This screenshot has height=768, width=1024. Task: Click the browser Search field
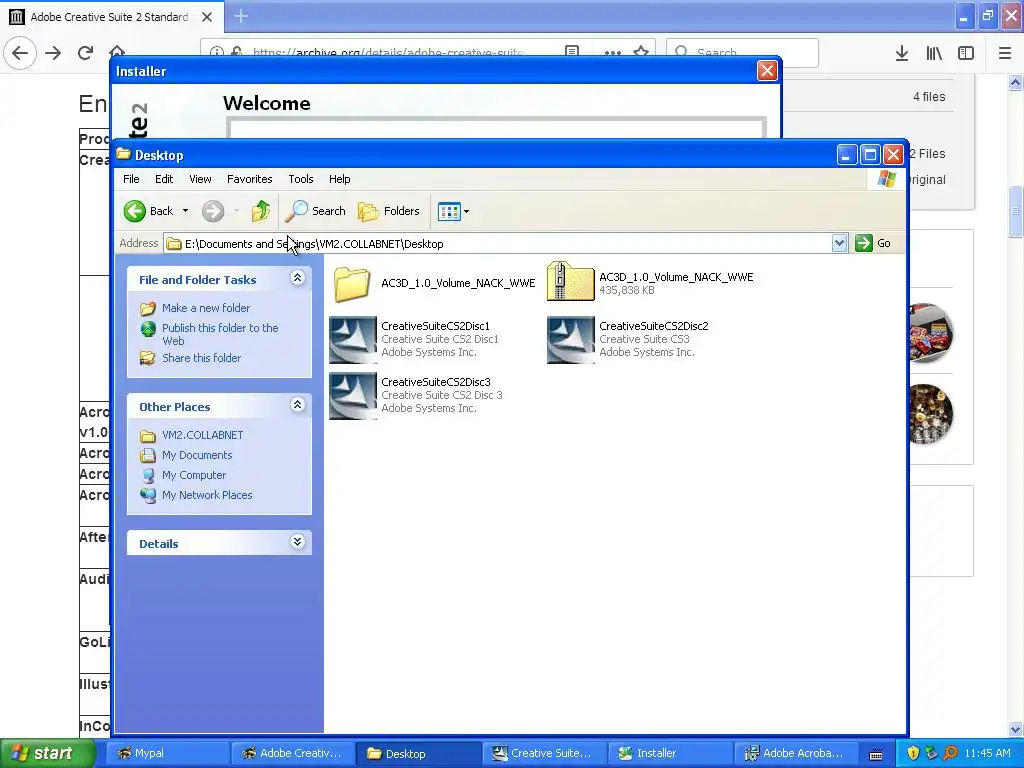click(x=743, y=53)
